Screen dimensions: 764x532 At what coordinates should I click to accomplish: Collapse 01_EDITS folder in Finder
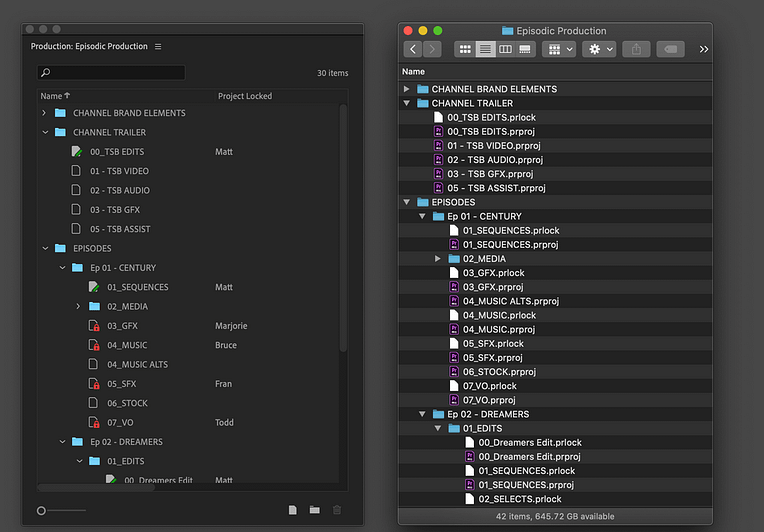[438, 428]
